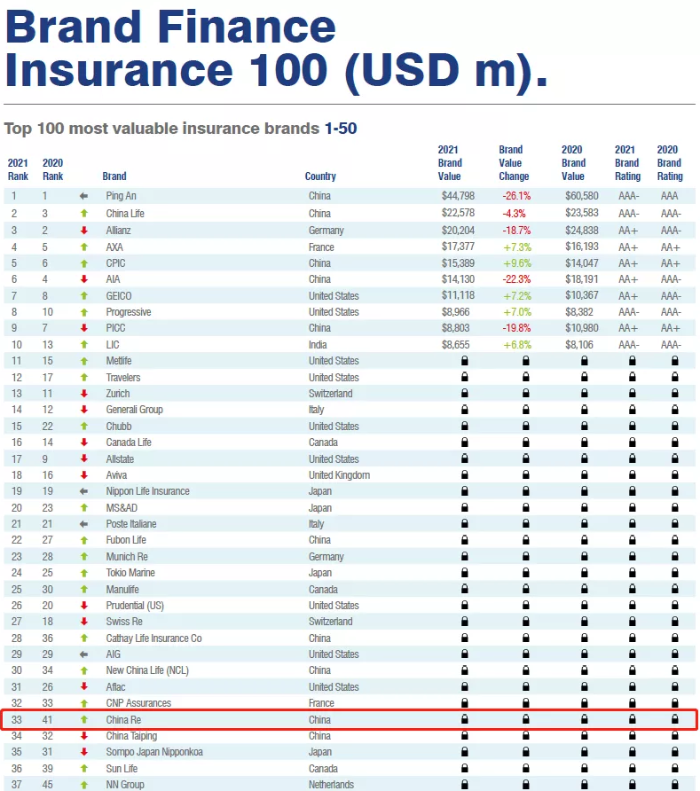Click the green up arrow beside GEICO
The width and height of the screenshot is (700, 791).
click(x=84, y=296)
